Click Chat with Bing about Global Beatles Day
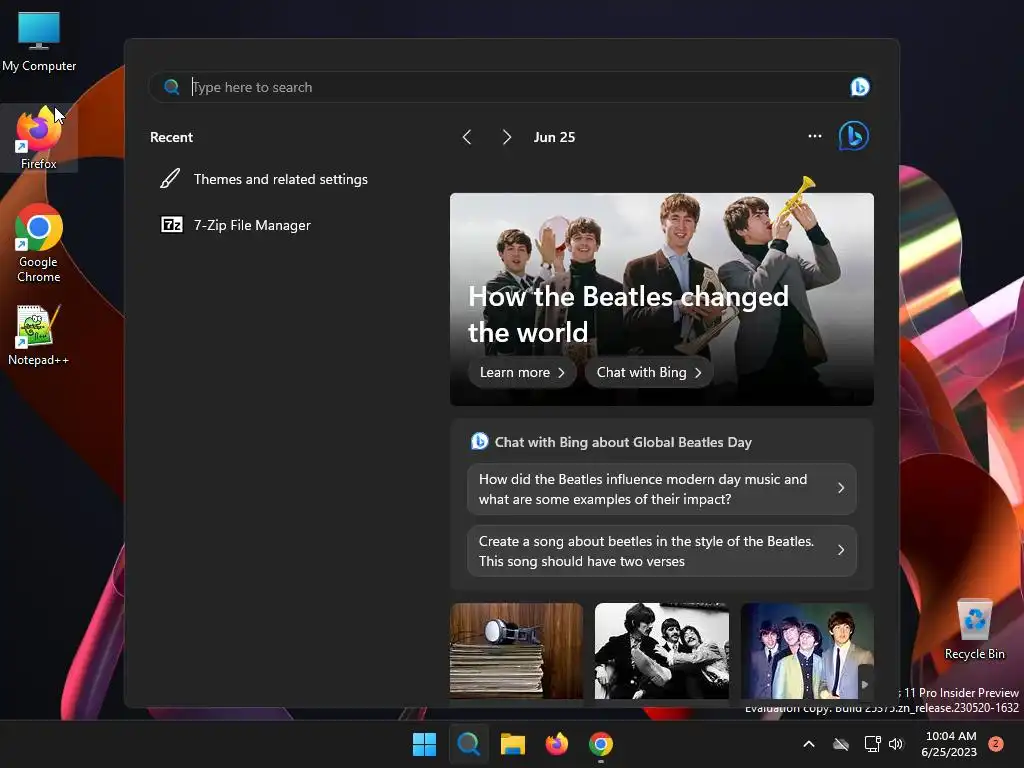Image resolution: width=1024 pixels, height=768 pixels. (x=623, y=442)
